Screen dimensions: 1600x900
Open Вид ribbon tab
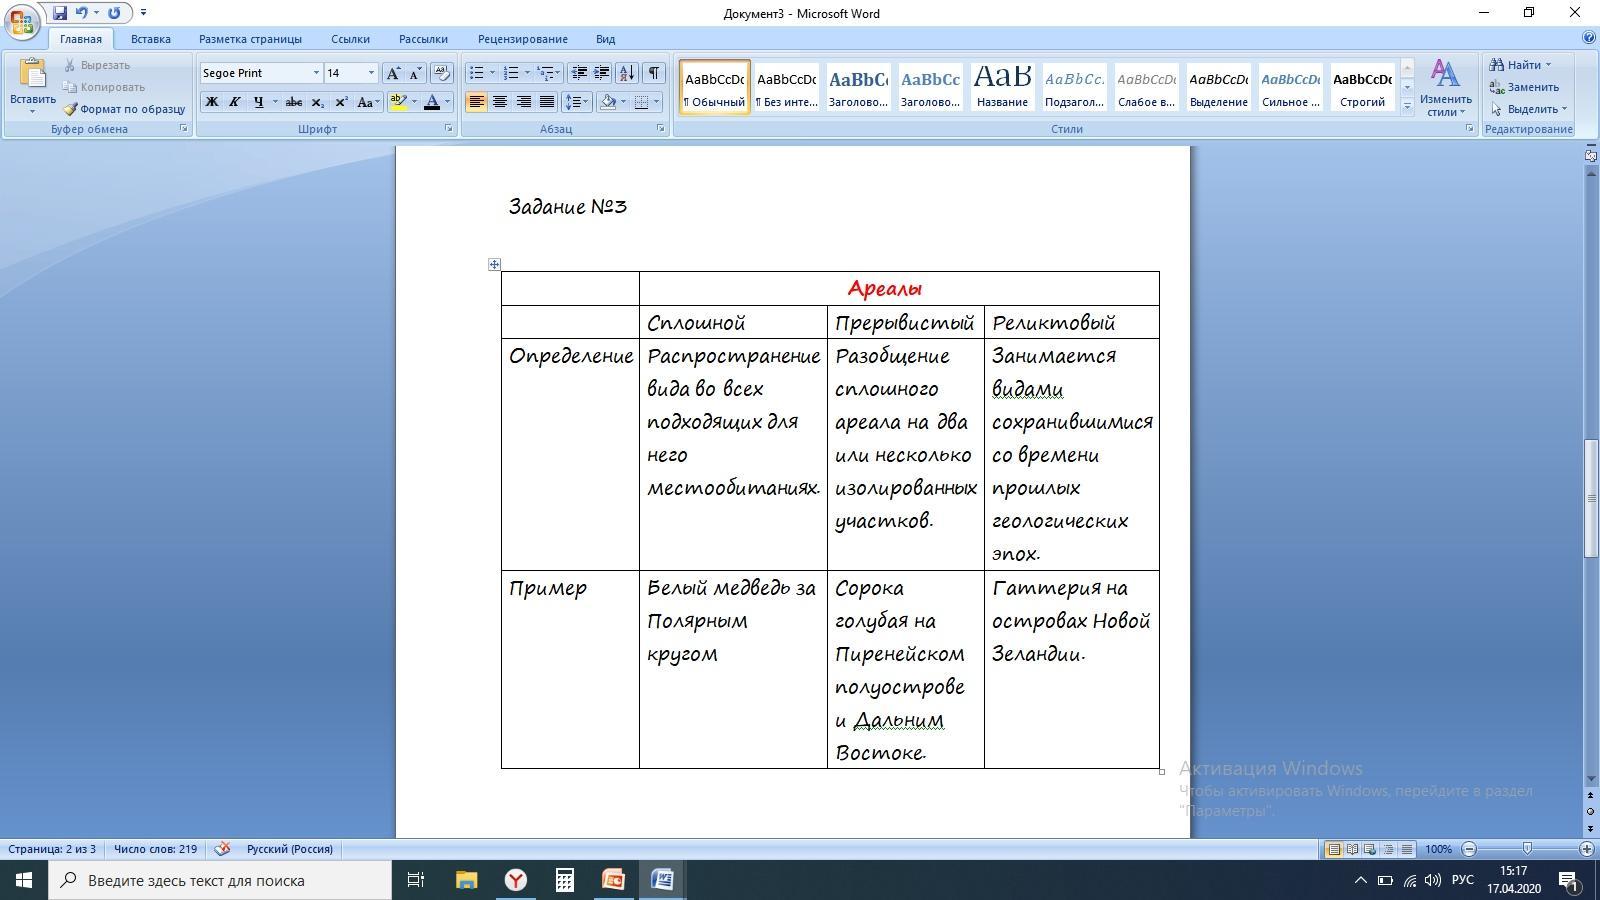605,39
